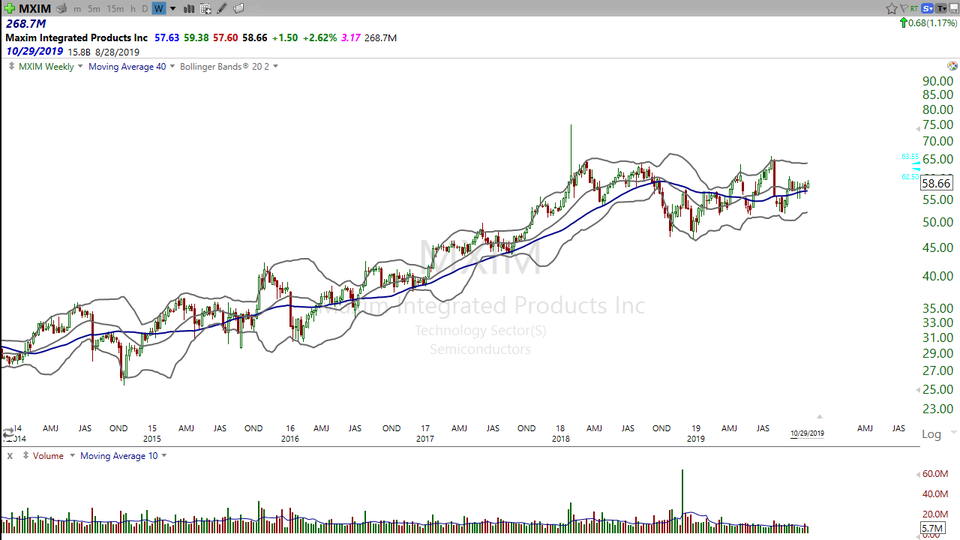Open the blue S dropdown button
The height and width of the screenshot is (540, 960).
928,9
